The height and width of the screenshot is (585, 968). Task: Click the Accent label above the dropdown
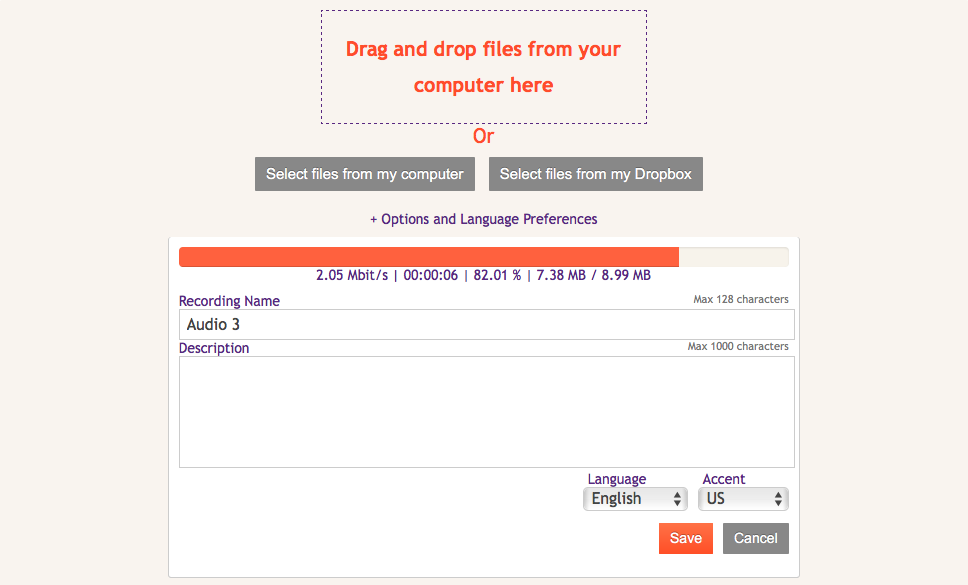tap(724, 479)
